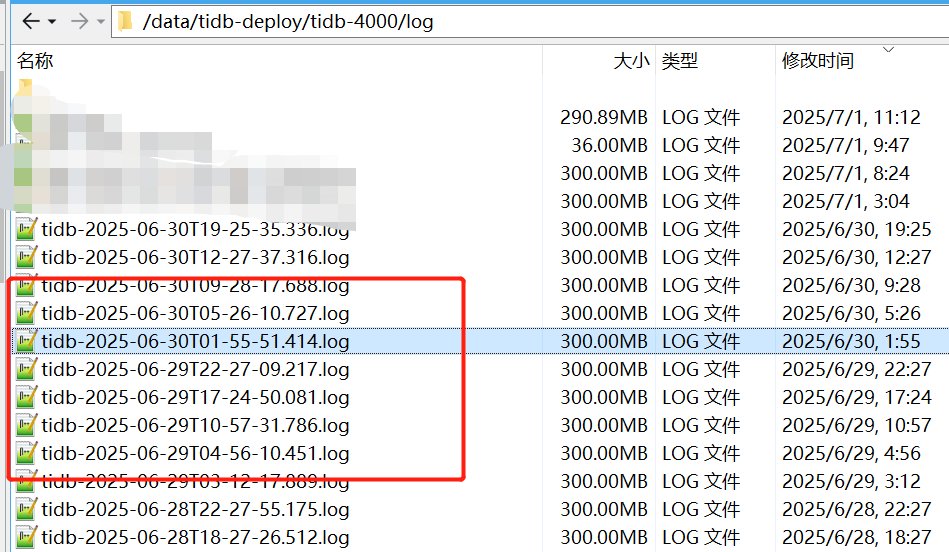Image resolution: width=949 pixels, height=552 pixels.
Task: Click log icon of tidb-2025-06-29T17-24-50.081.log
Action: 26,397
